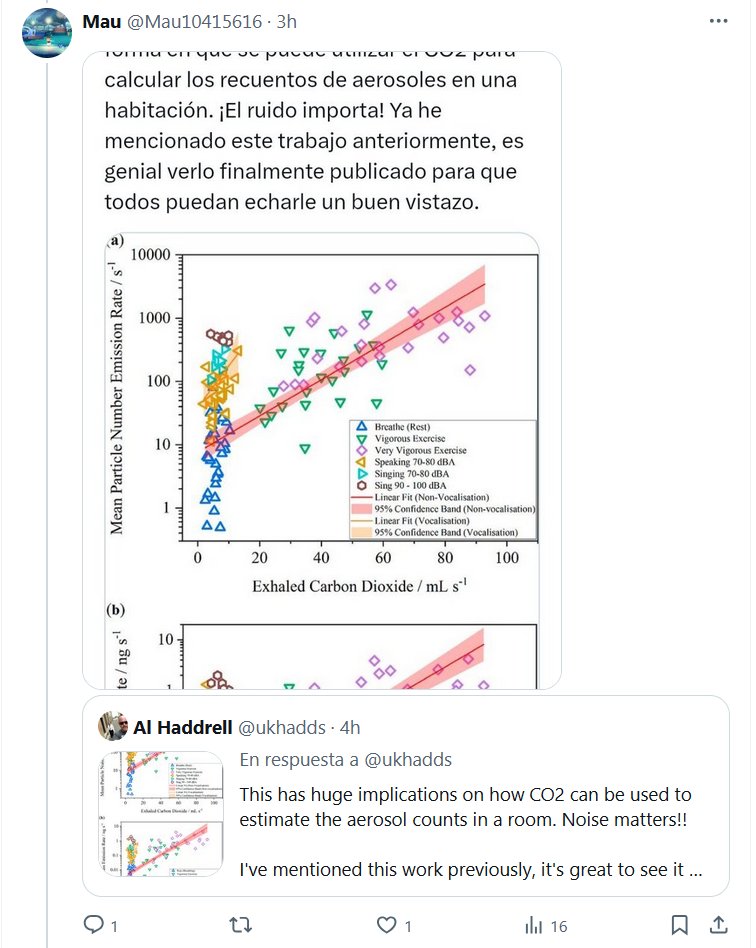Bookmark this tweet
The image size is (756, 948).
point(679,925)
